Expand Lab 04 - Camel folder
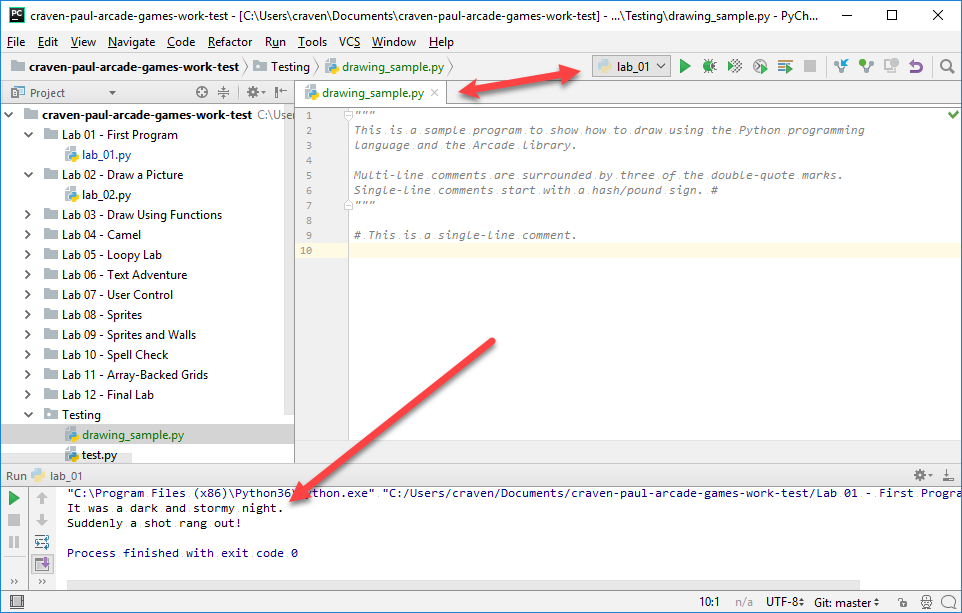This screenshot has width=962, height=613. click(x=28, y=235)
